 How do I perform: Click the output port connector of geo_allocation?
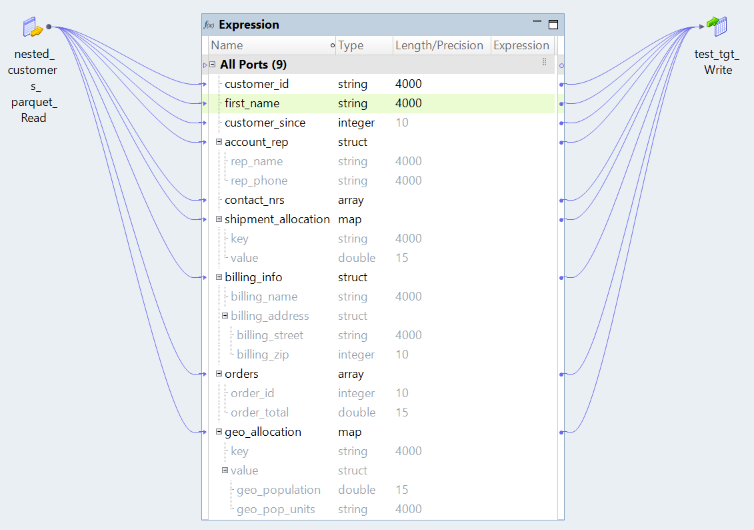[x=561, y=432]
